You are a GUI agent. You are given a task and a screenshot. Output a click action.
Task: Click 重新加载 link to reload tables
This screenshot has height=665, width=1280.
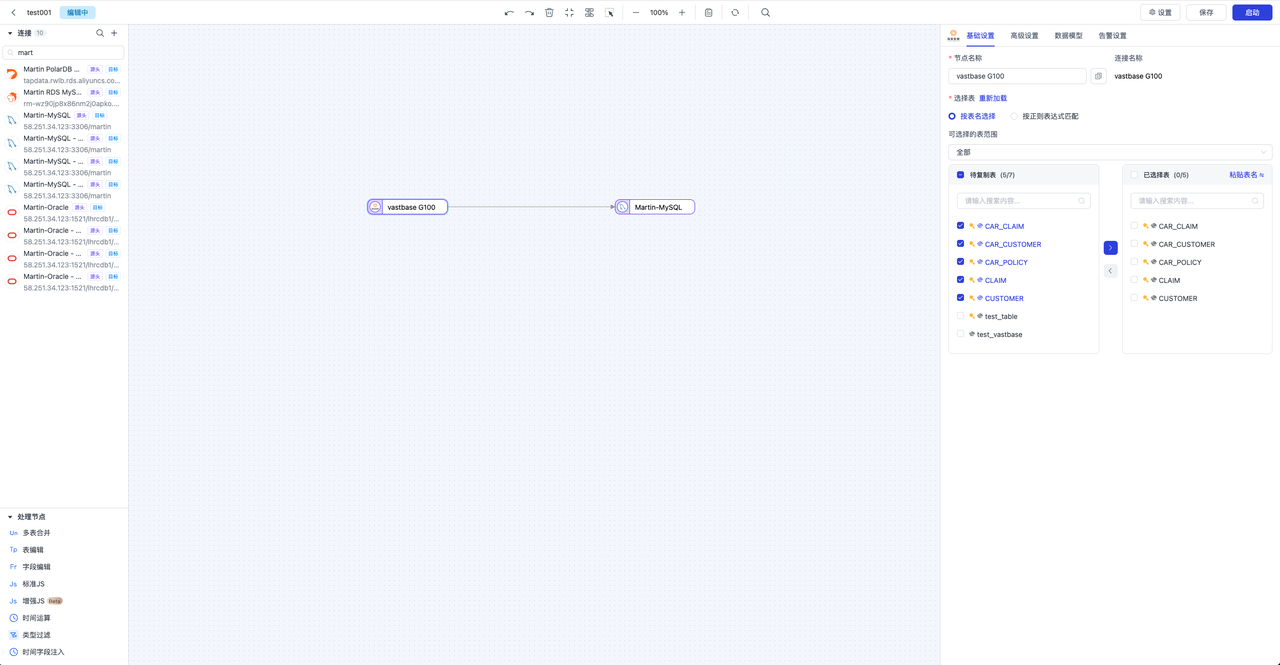(993, 99)
